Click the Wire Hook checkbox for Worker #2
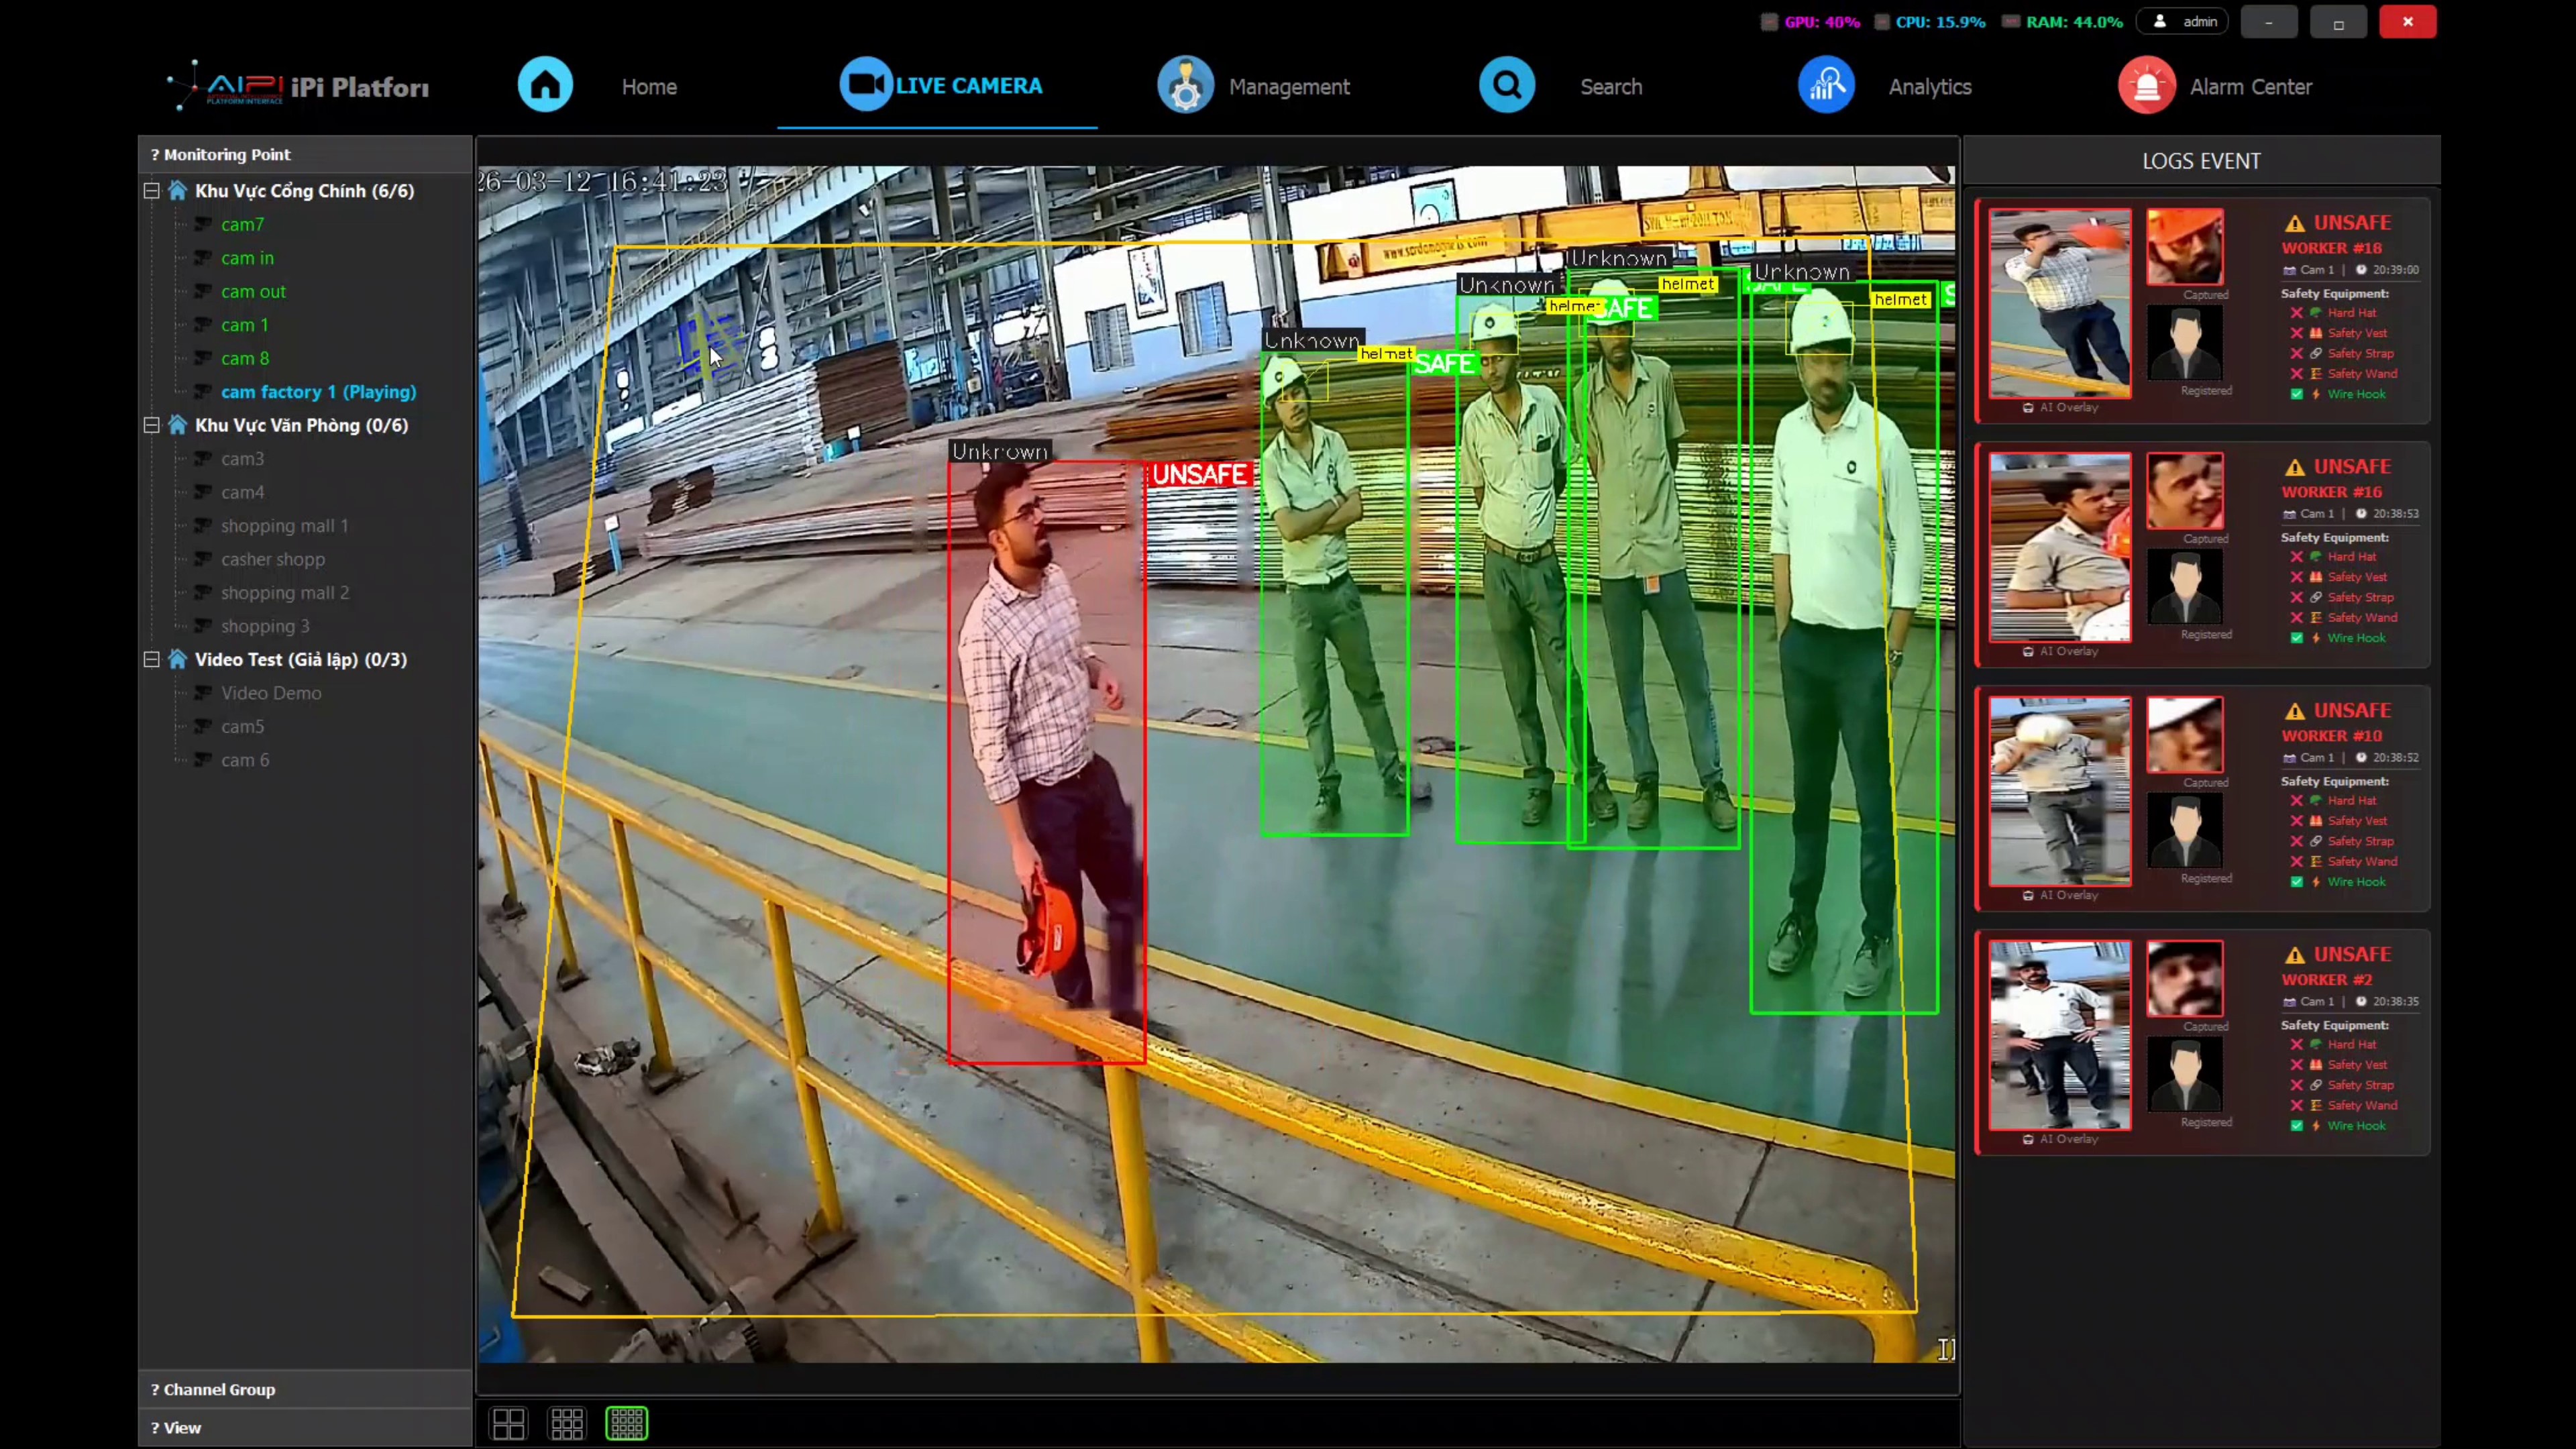 (2297, 1126)
